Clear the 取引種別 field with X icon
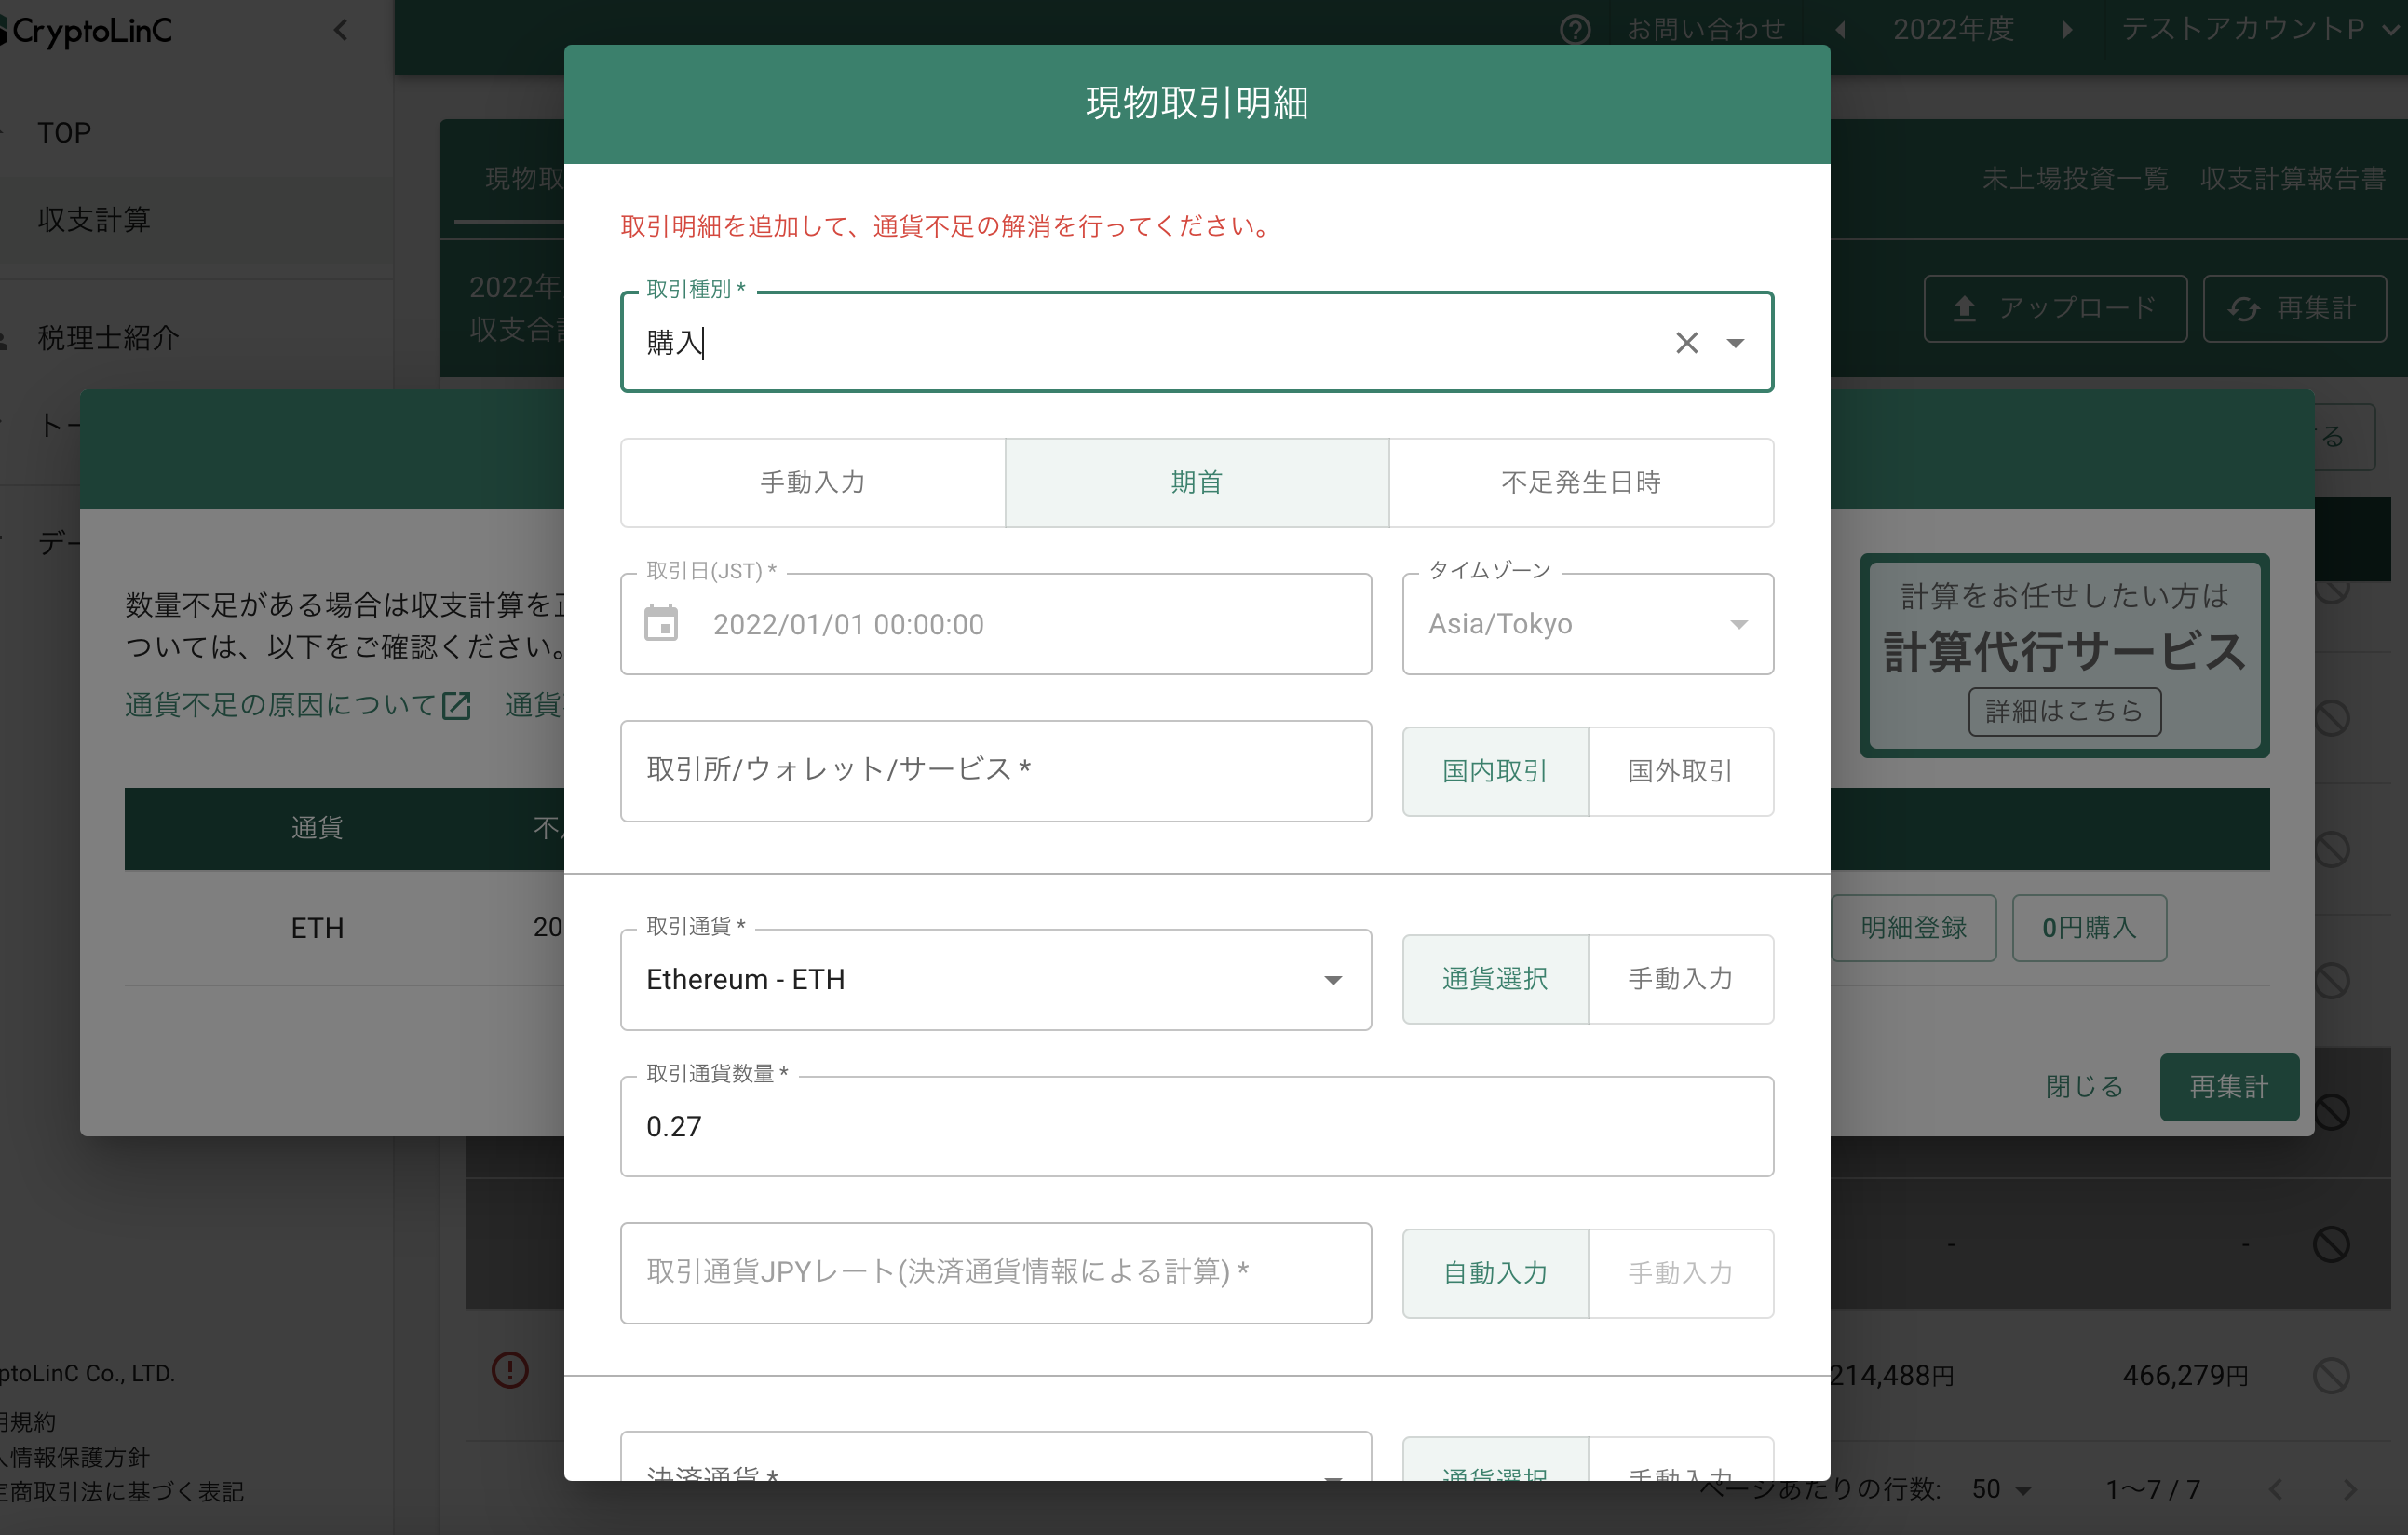2408x1535 pixels. pyautogui.click(x=1686, y=343)
